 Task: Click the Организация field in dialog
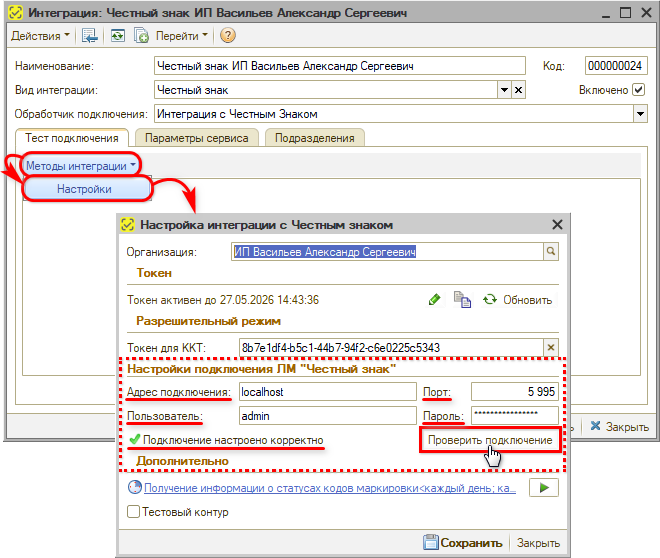point(387,252)
